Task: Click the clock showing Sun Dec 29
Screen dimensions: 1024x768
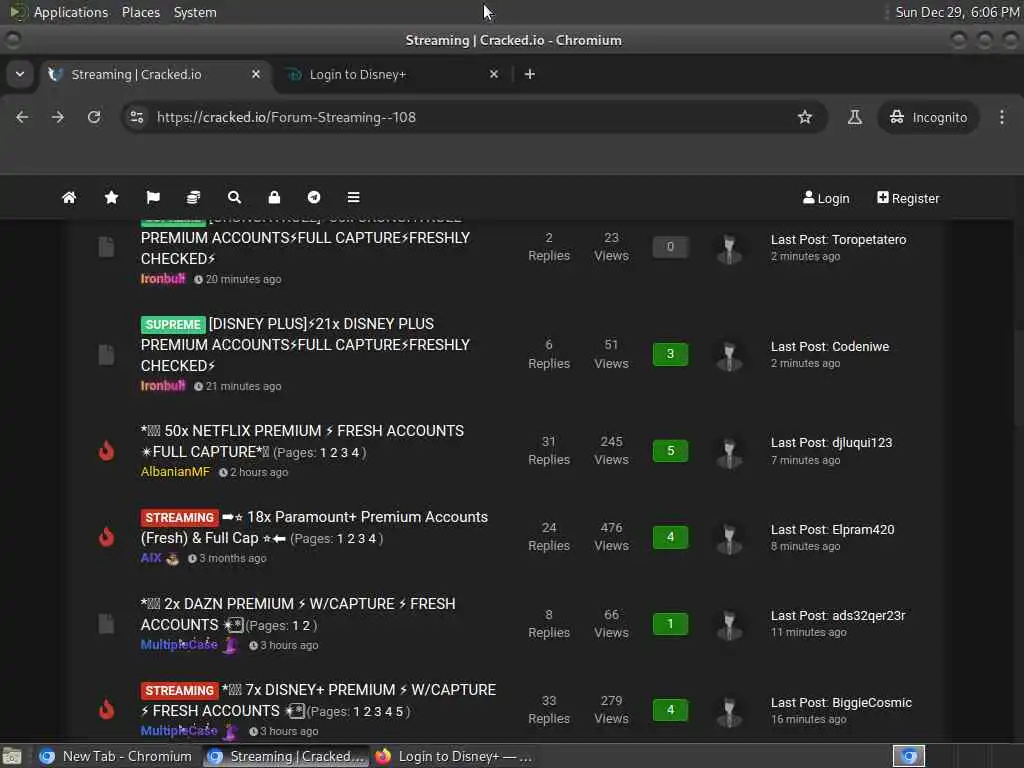Action: coord(957,12)
